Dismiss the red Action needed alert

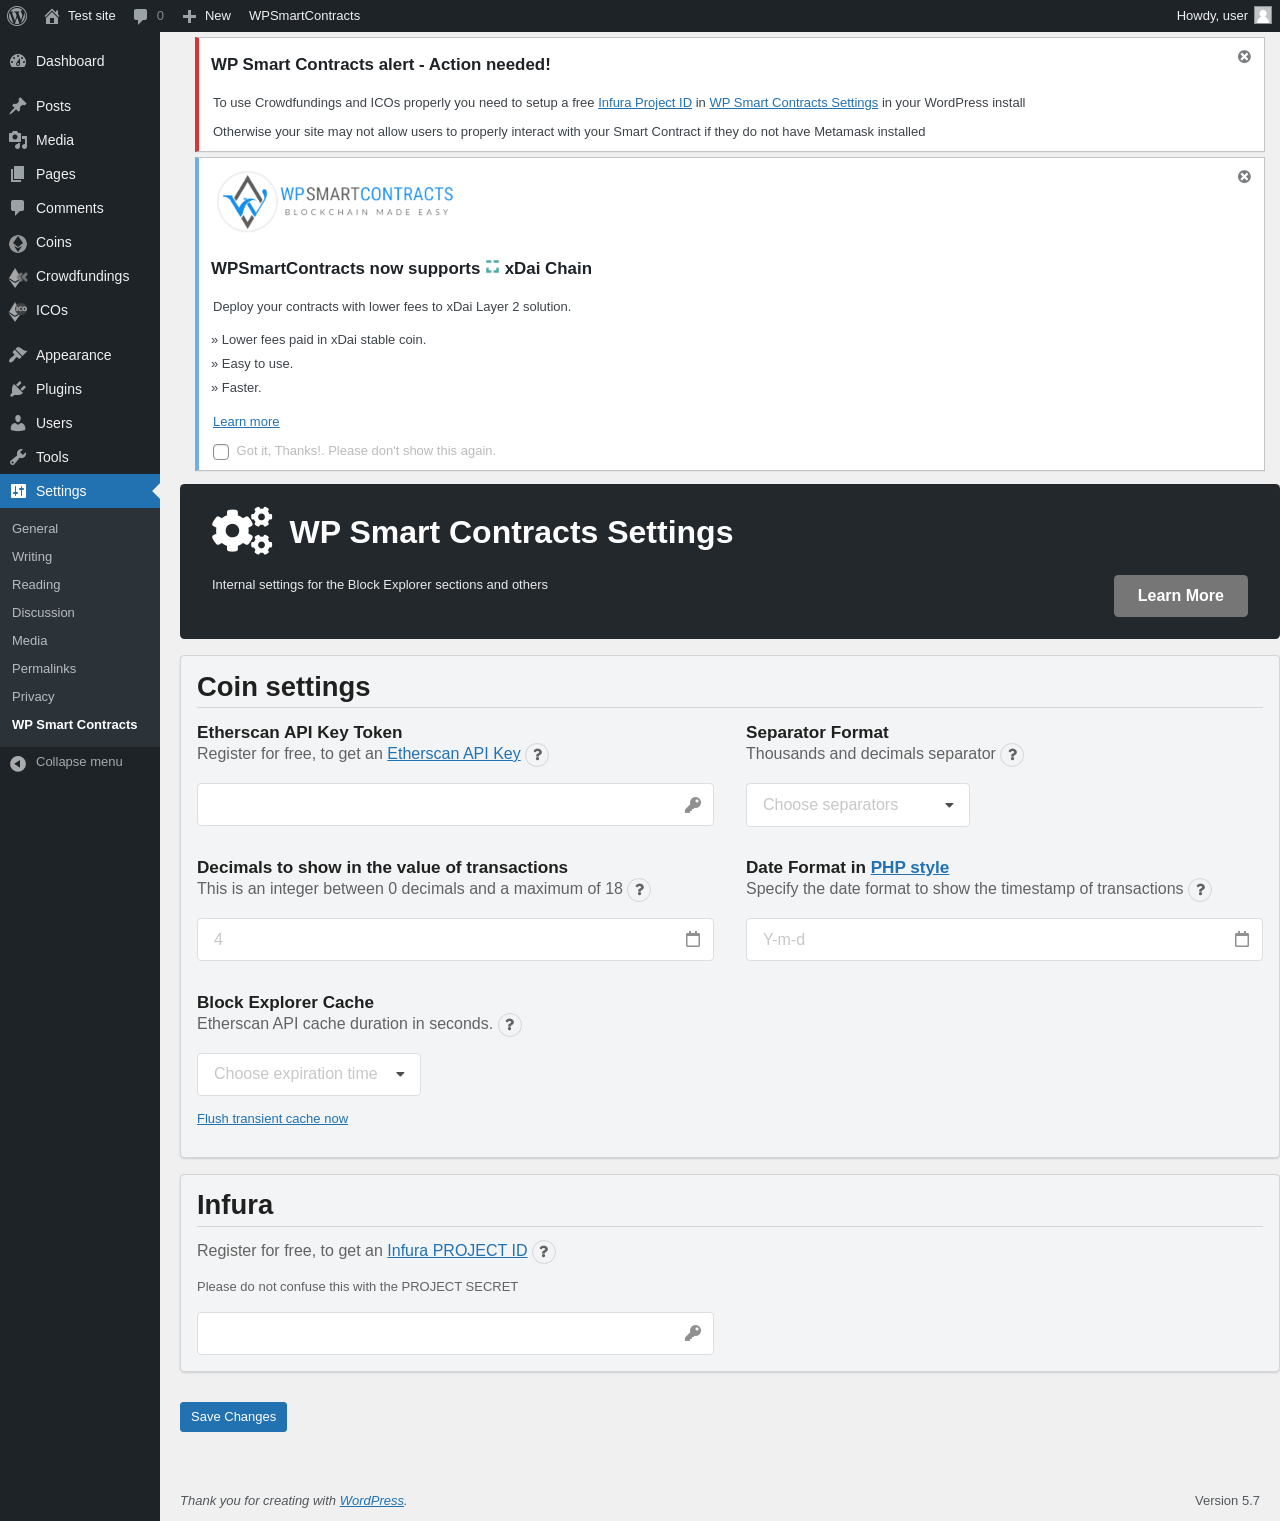point(1244,57)
